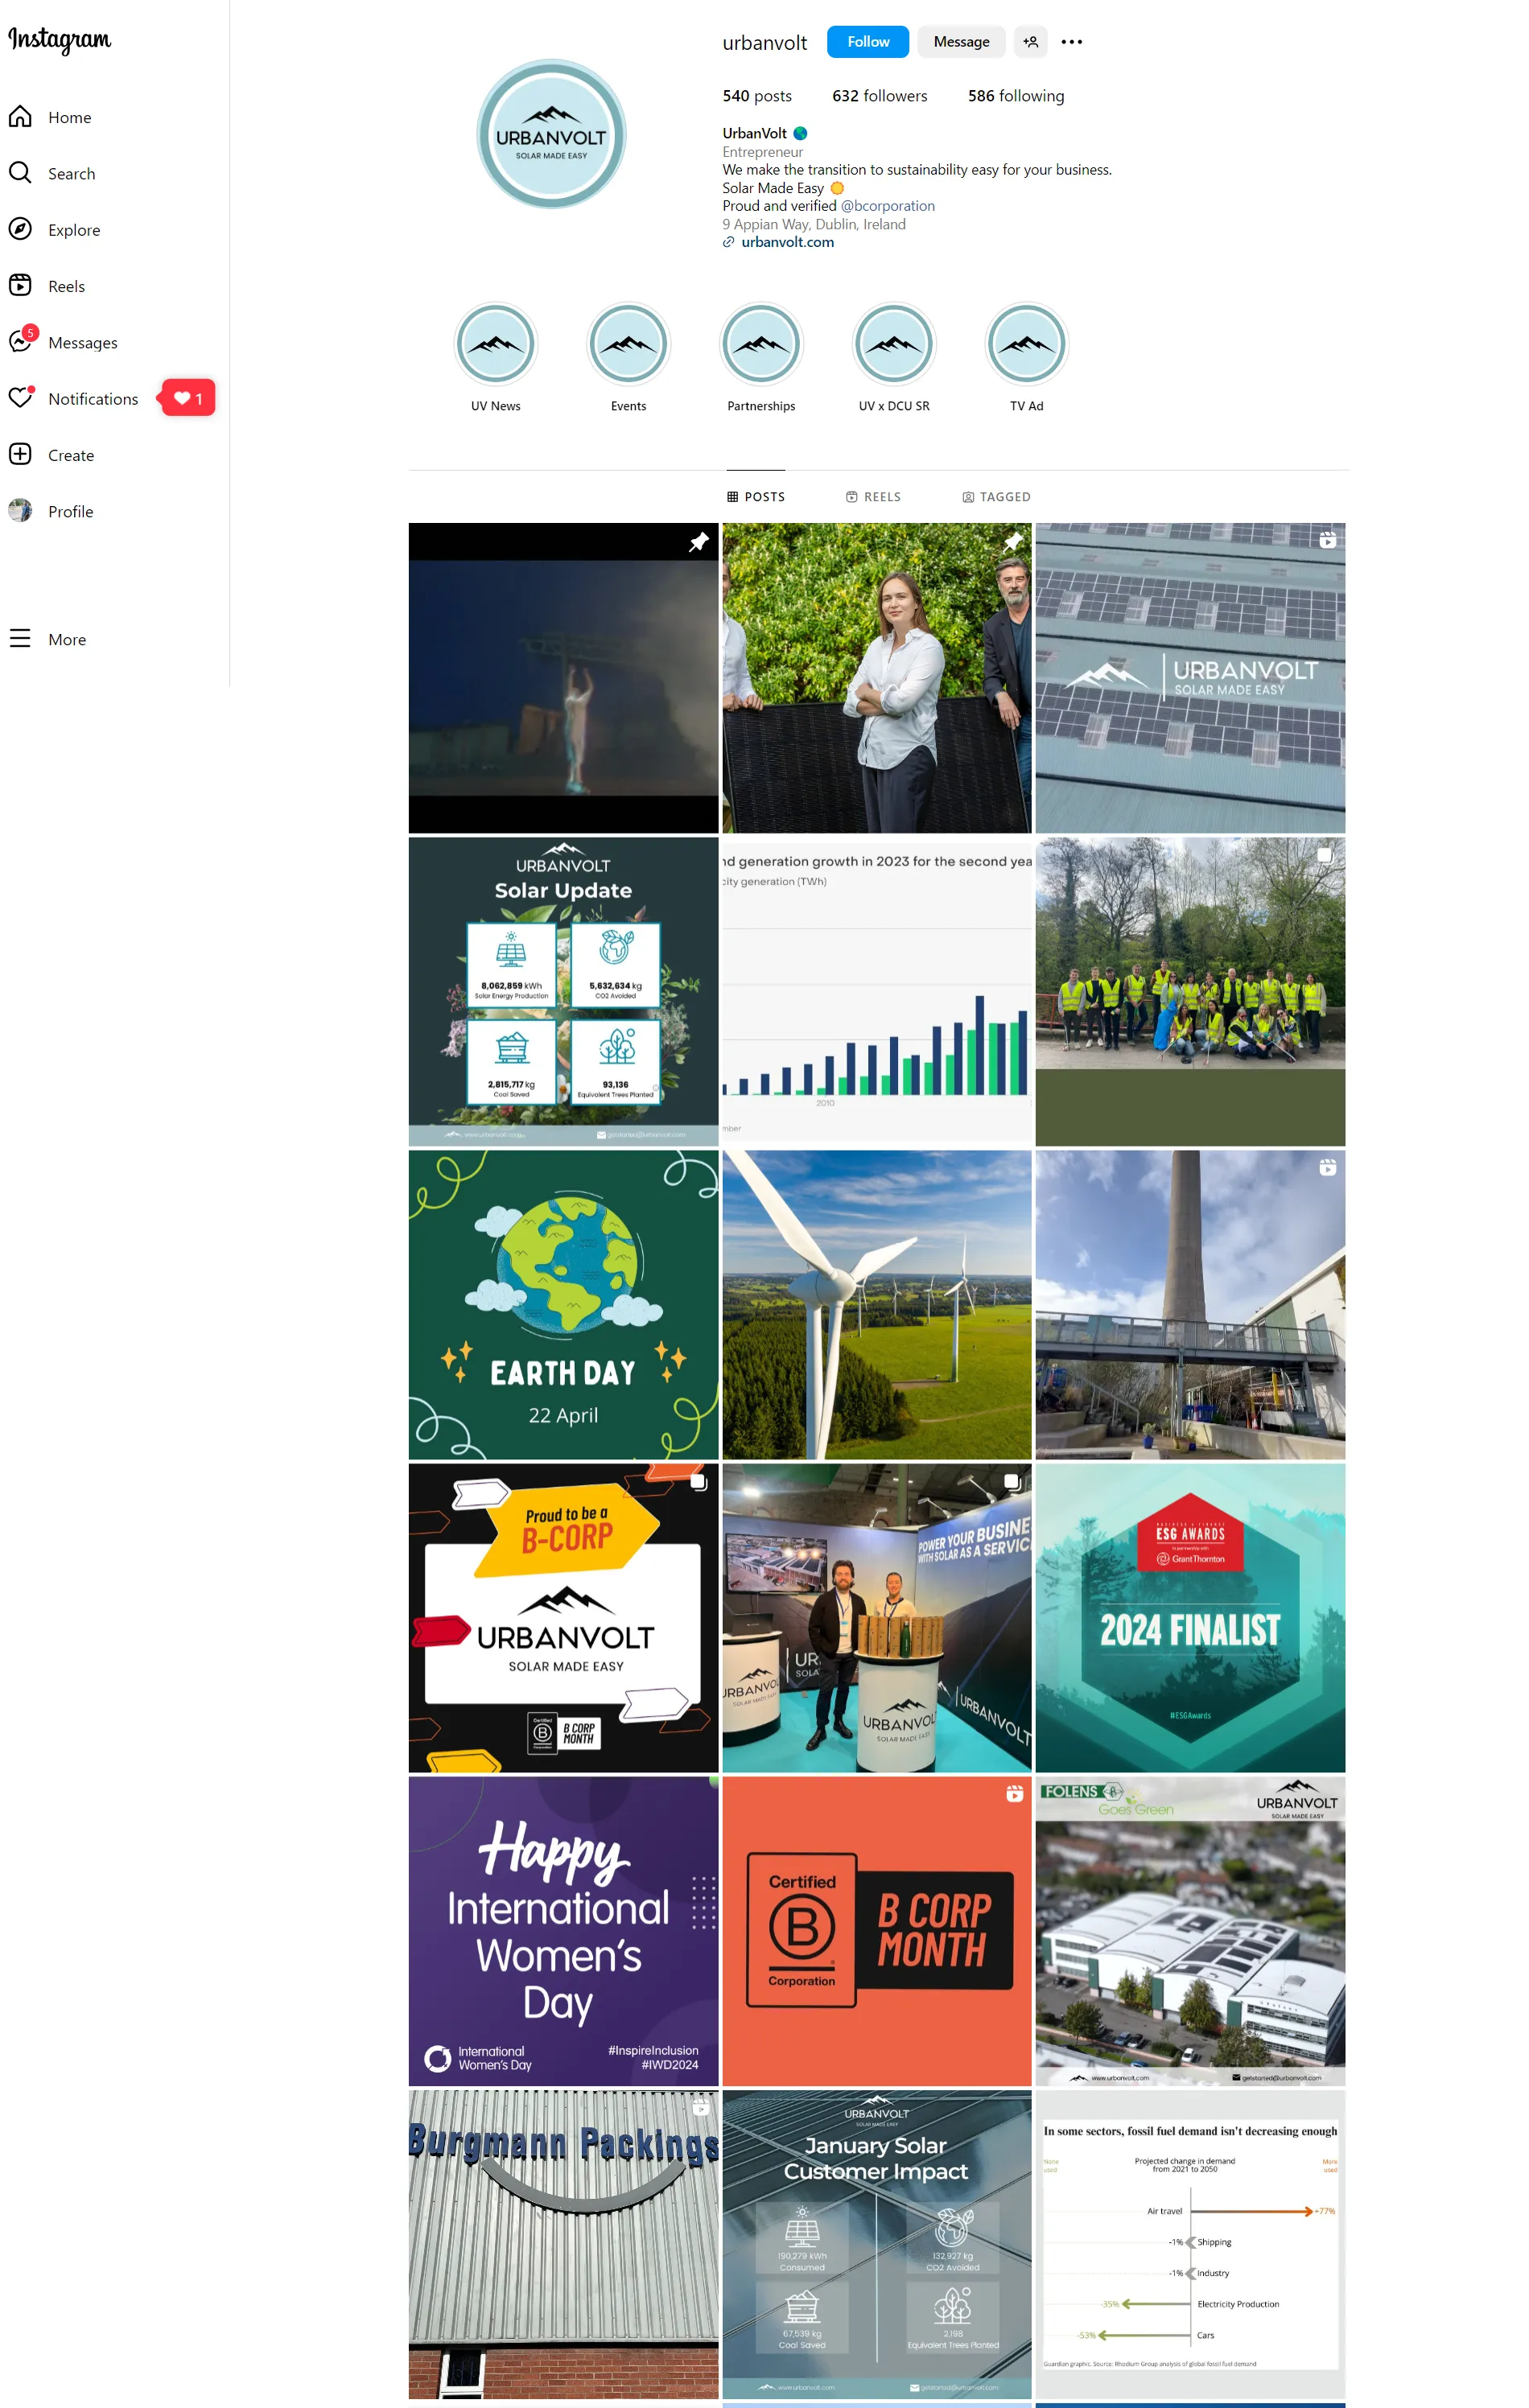This screenshot has height=2408, width=1529.
Task: Open the urbanvolt.com website link
Action: [787, 242]
